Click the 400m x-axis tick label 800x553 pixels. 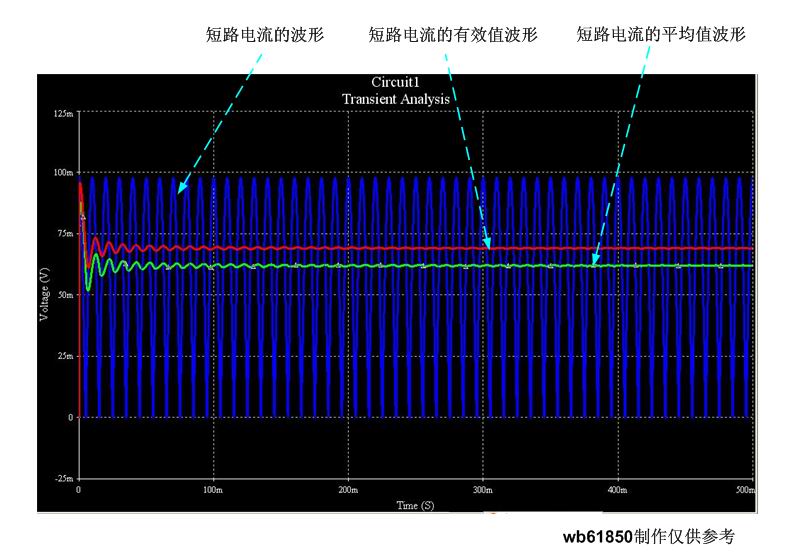coord(617,491)
